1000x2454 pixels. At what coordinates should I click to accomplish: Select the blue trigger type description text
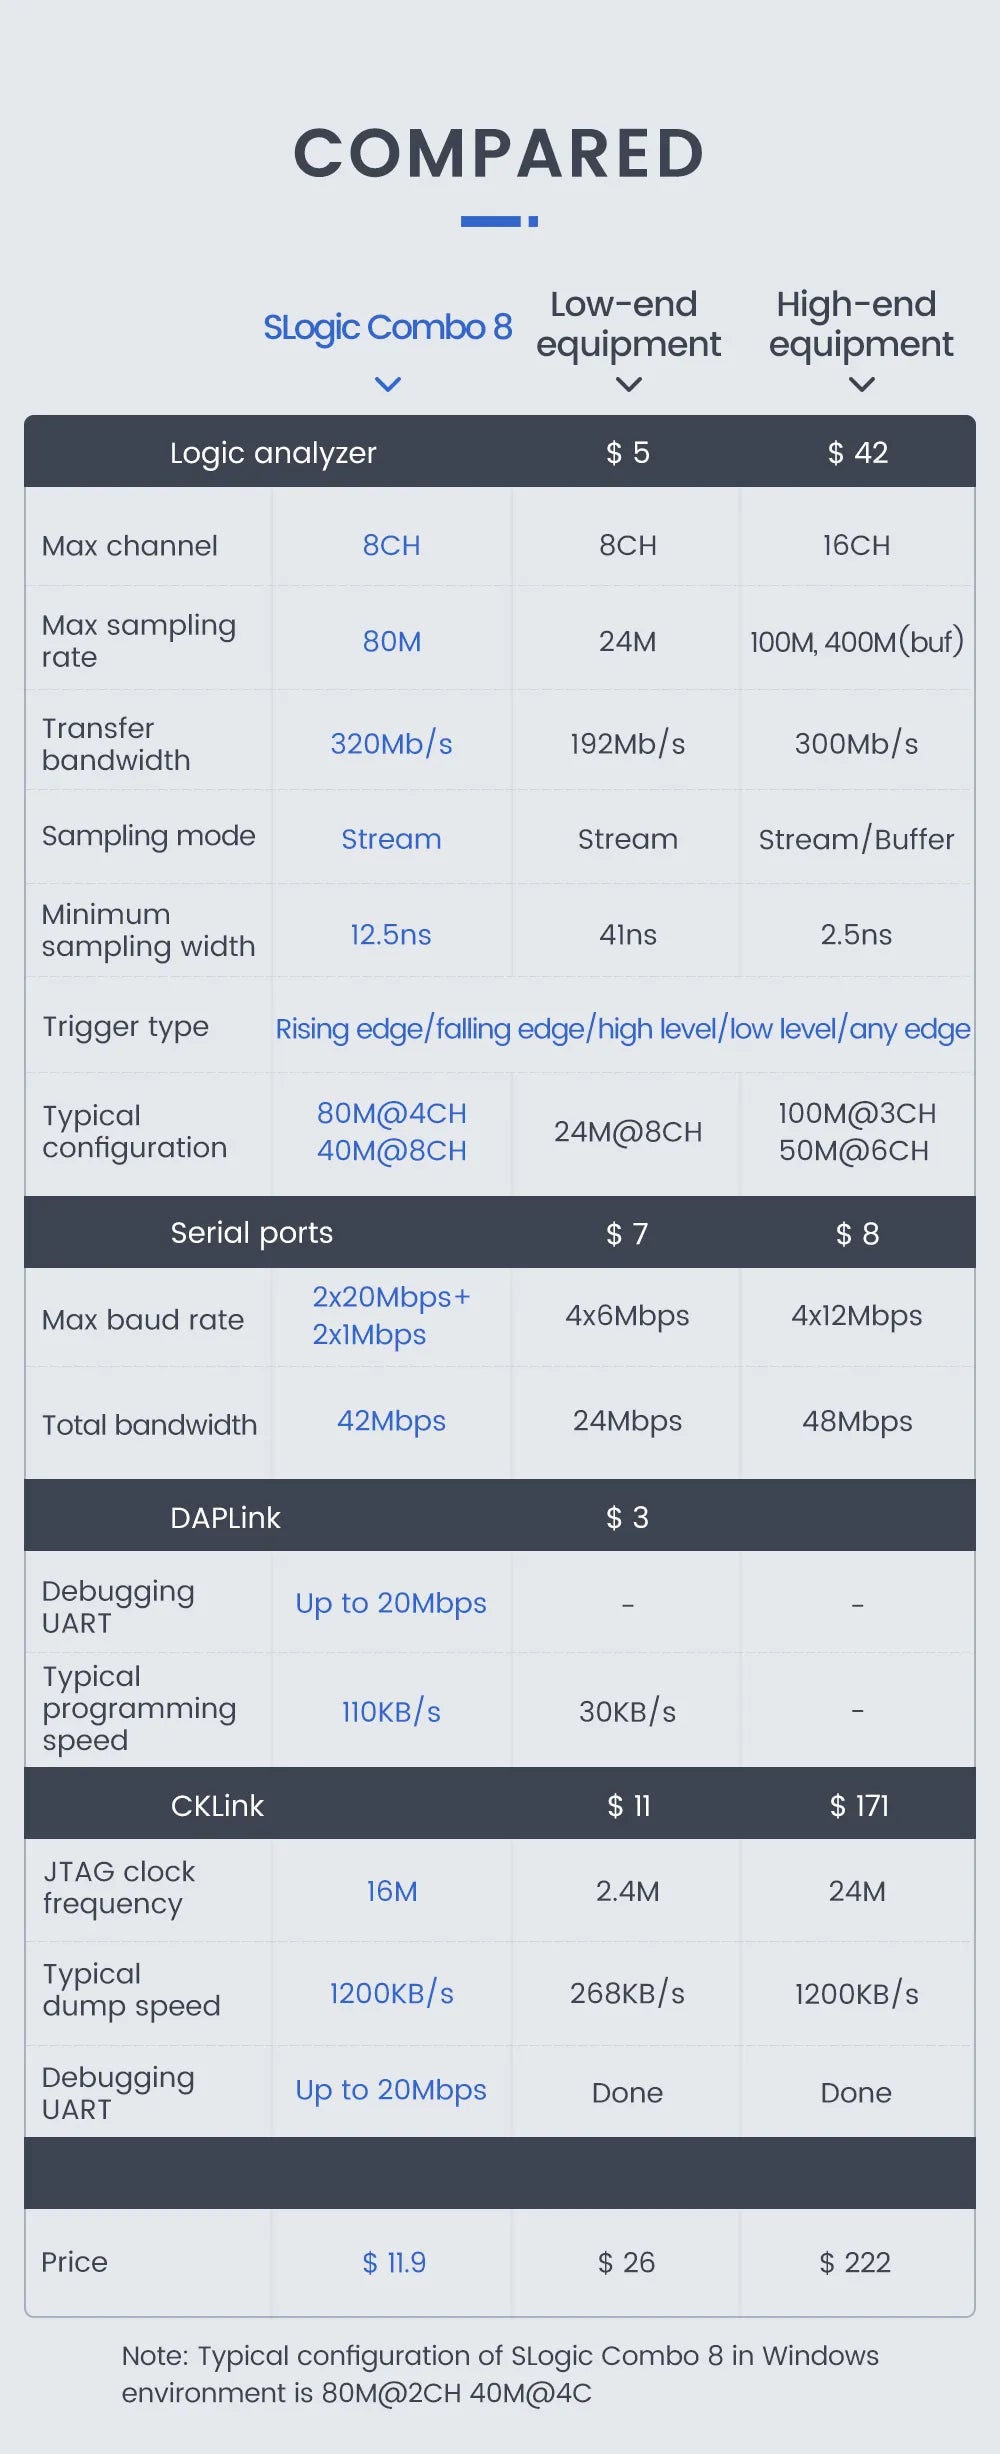click(622, 1029)
